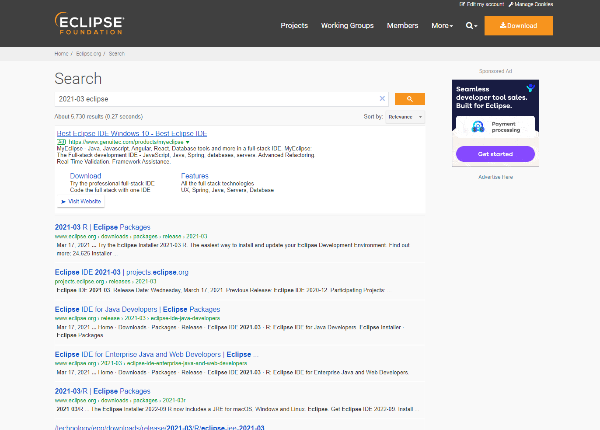This screenshot has width=600, height=430.
Task: Open Eclipse IDE for Java Developers result
Action: click(137, 309)
